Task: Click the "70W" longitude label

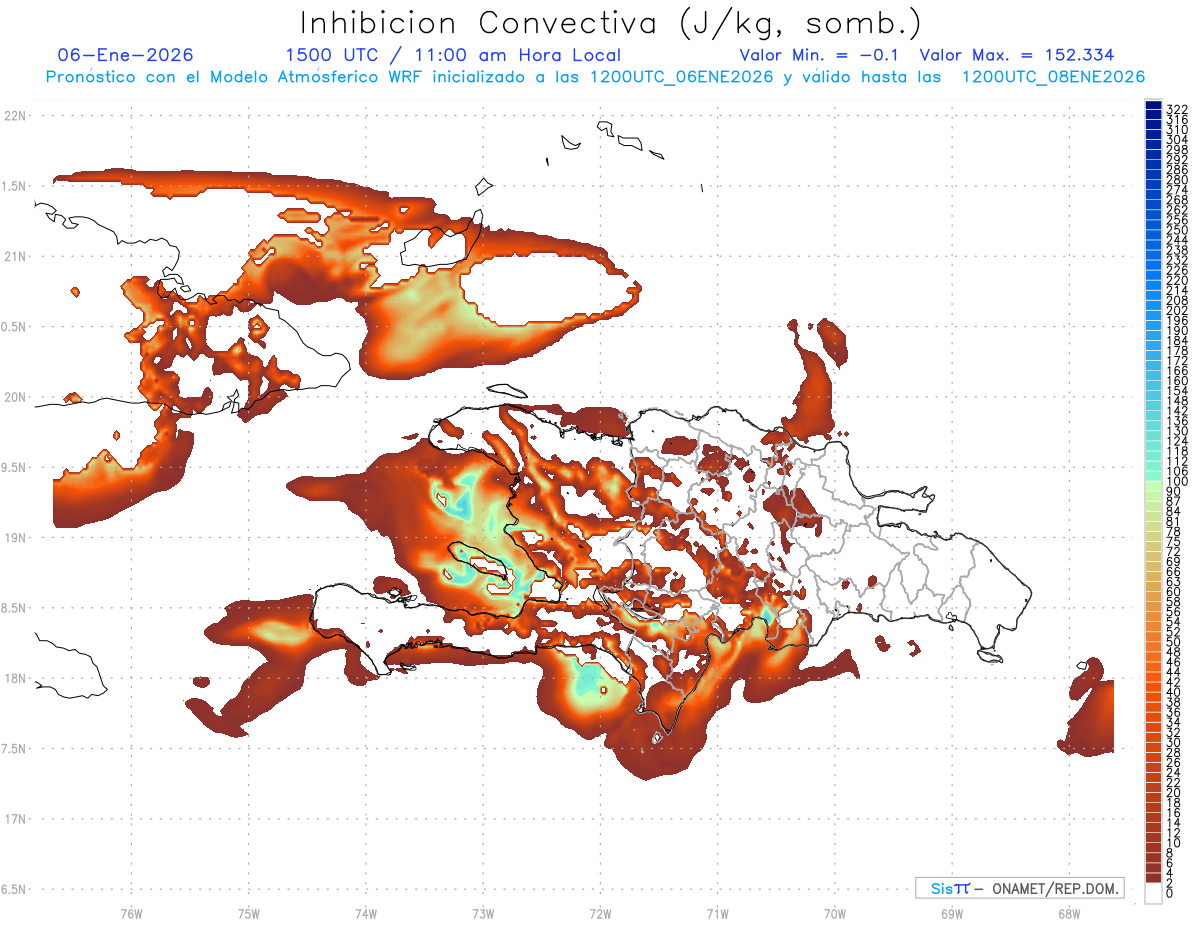Action: click(834, 913)
